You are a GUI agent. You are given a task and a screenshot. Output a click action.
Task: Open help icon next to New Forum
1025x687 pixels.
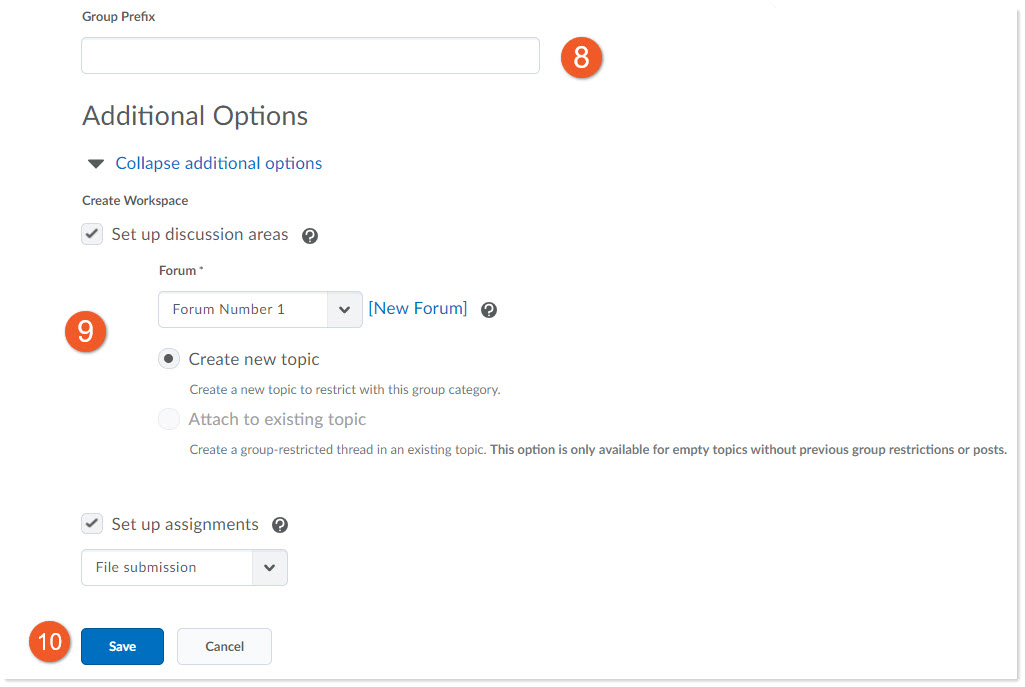[x=489, y=310]
